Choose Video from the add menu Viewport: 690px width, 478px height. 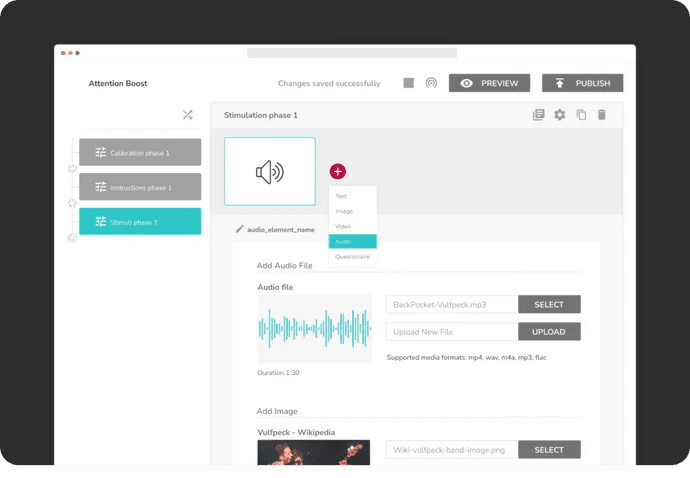(x=352, y=226)
